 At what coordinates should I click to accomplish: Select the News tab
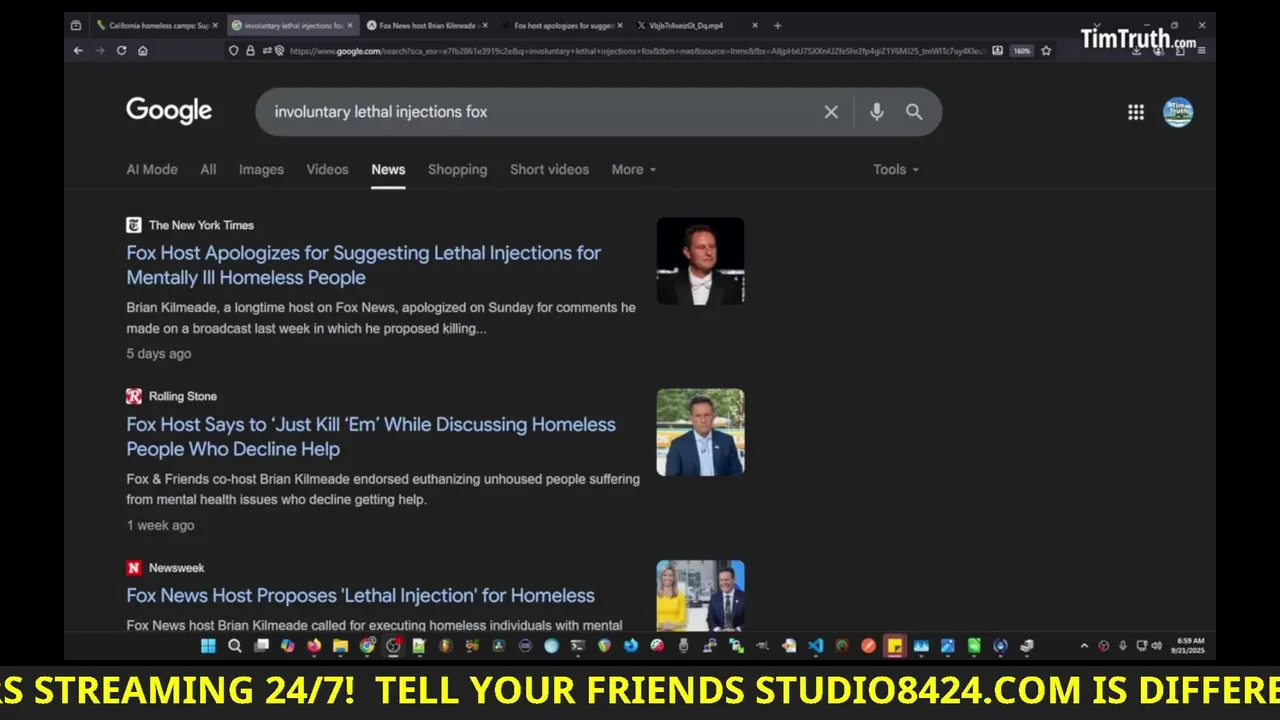tap(388, 169)
